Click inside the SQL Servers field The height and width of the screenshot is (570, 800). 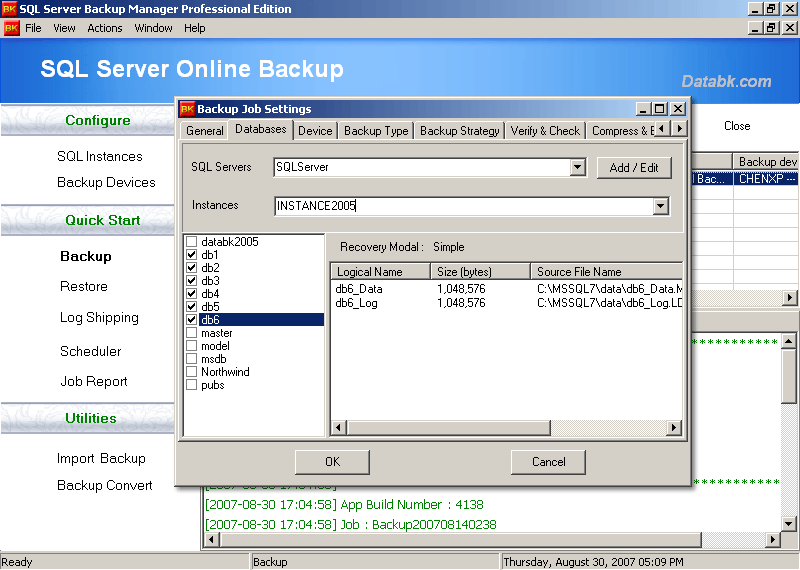[422, 167]
